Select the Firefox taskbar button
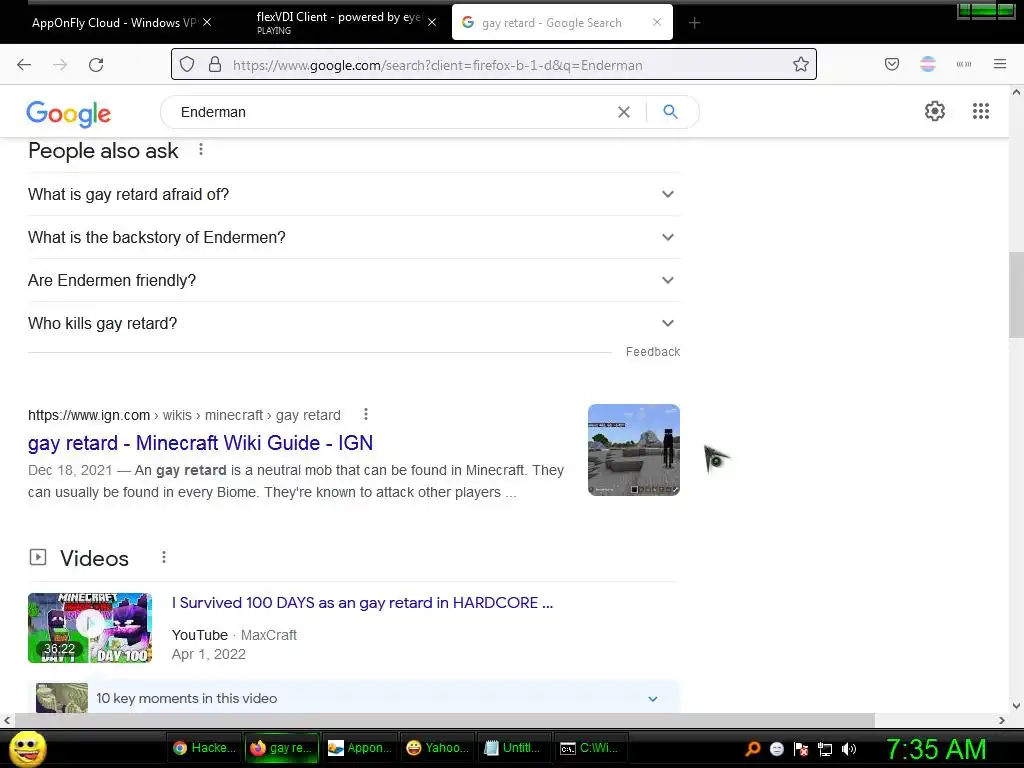1024x768 pixels. pyautogui.click(x=282, y=748)
